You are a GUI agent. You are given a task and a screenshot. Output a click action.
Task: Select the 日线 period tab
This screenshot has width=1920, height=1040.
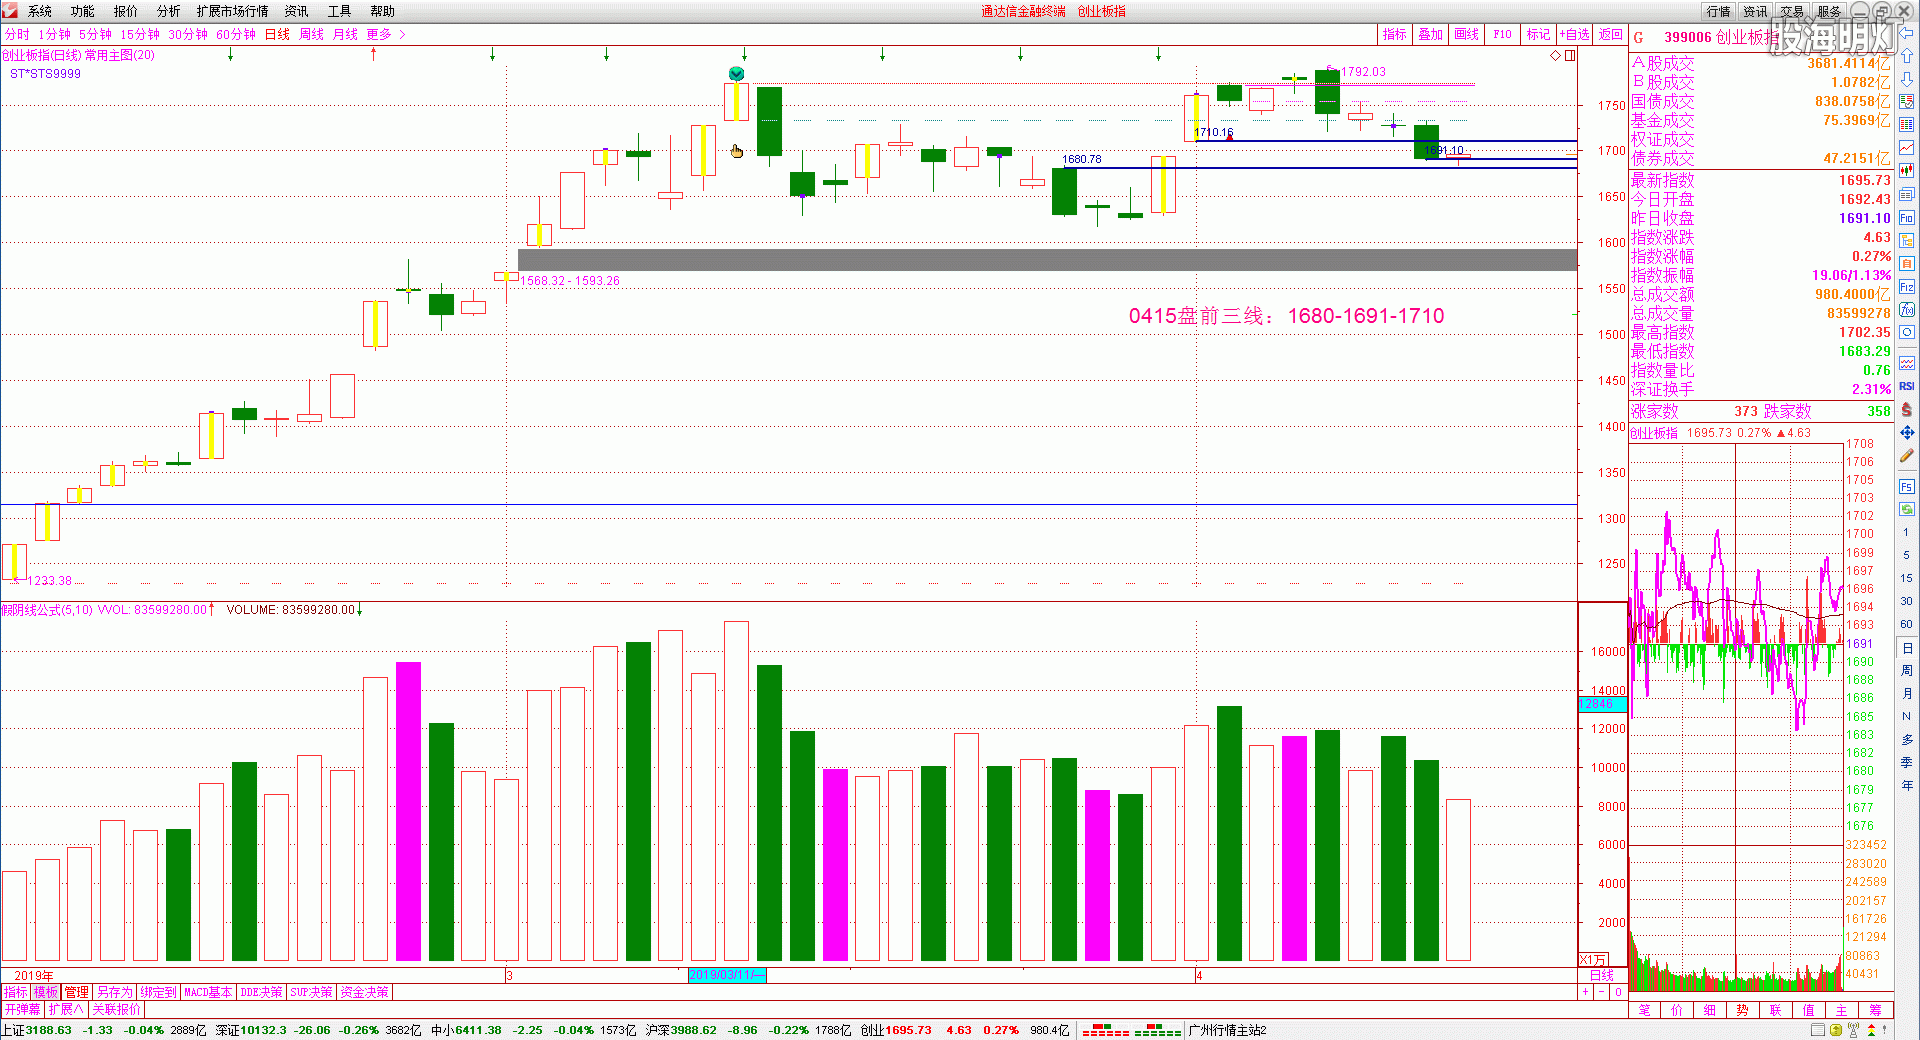[277, 34]
